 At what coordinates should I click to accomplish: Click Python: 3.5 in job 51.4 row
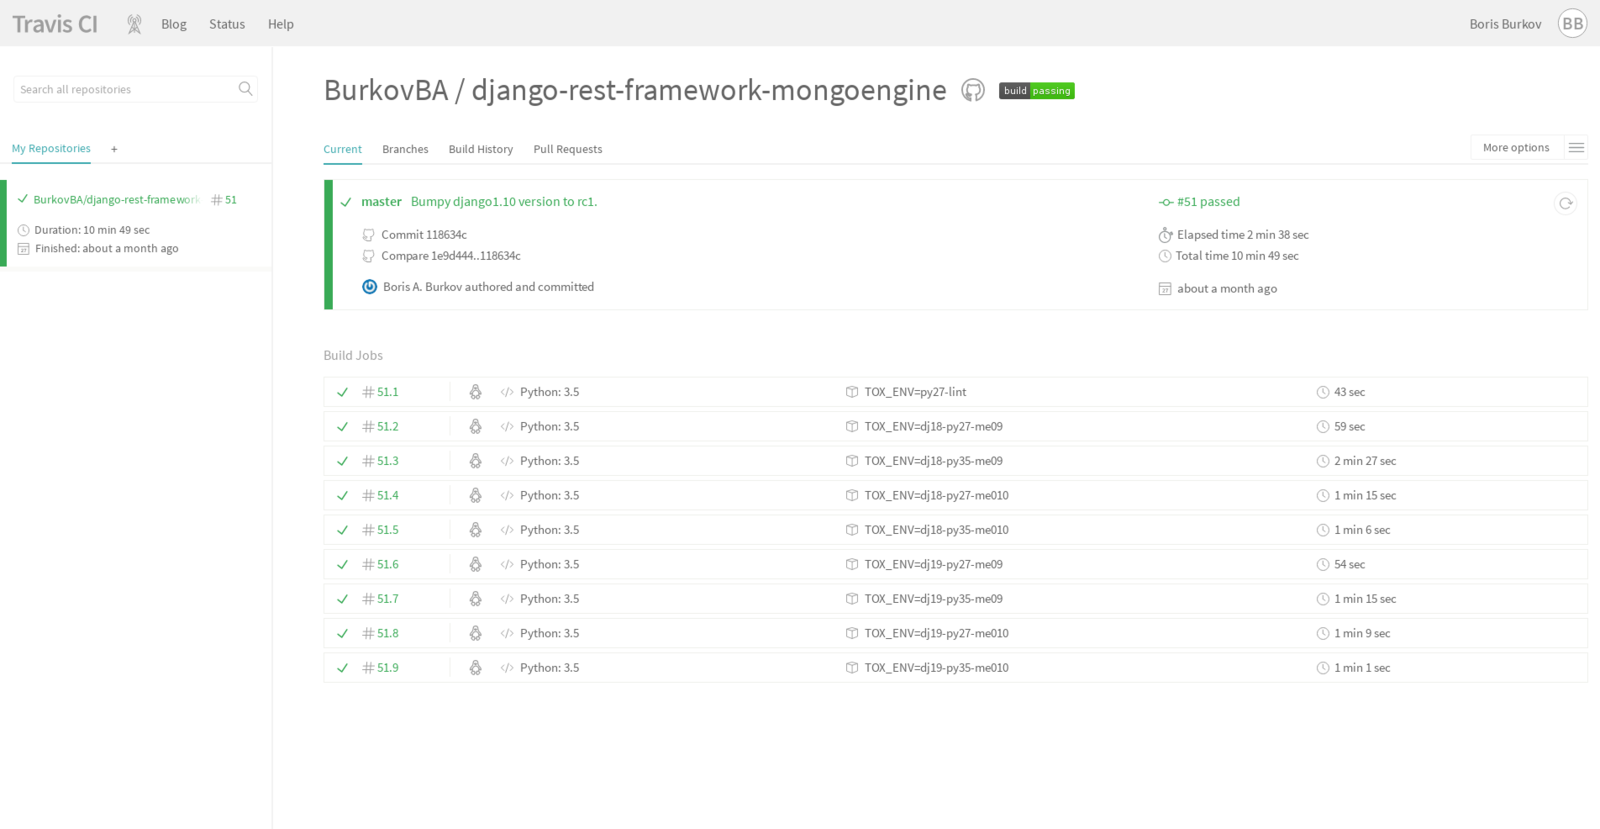point(549,496)
